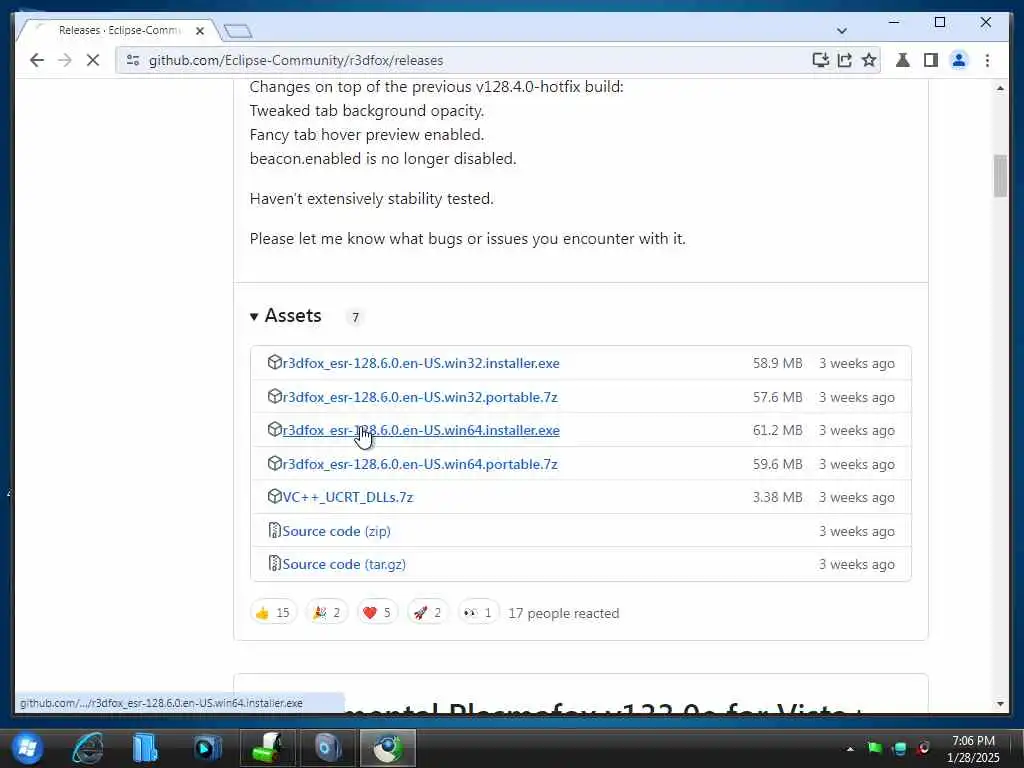This screenshot has width=1024, height=768.
Task: Click the vertical scrollbar thumb
Action: [1000, 176]
